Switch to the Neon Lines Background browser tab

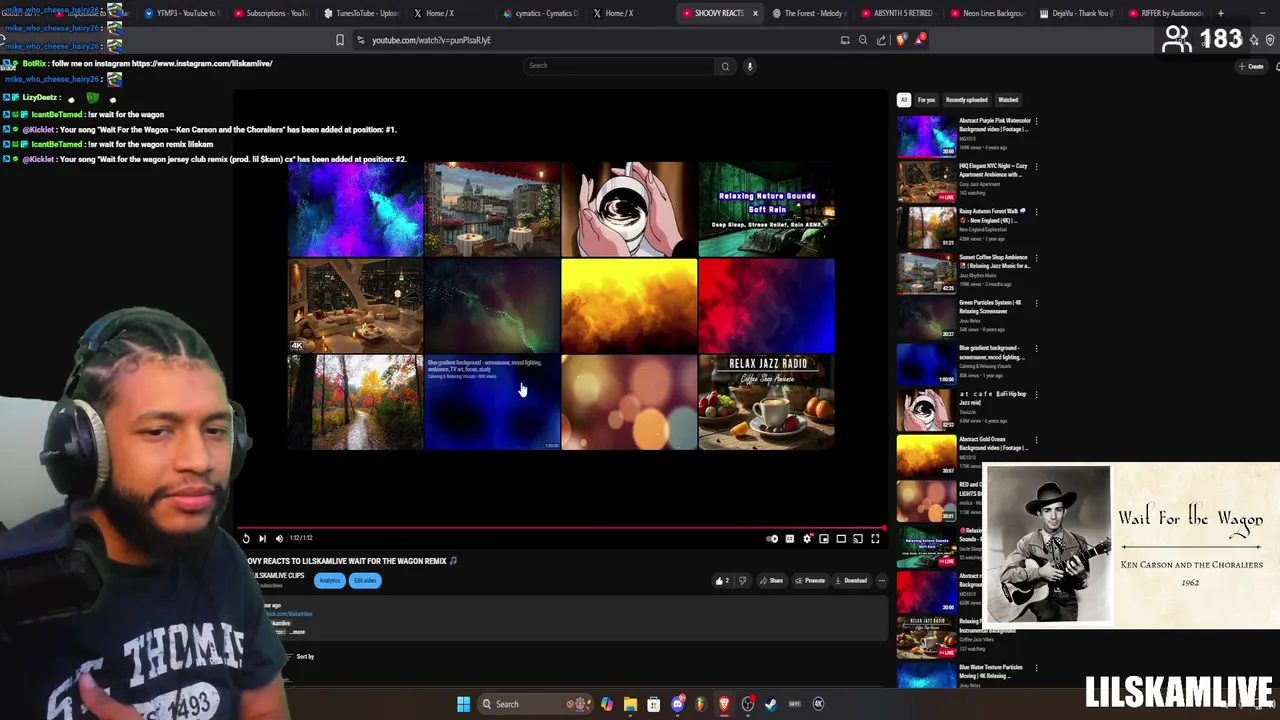coord(987,13)
